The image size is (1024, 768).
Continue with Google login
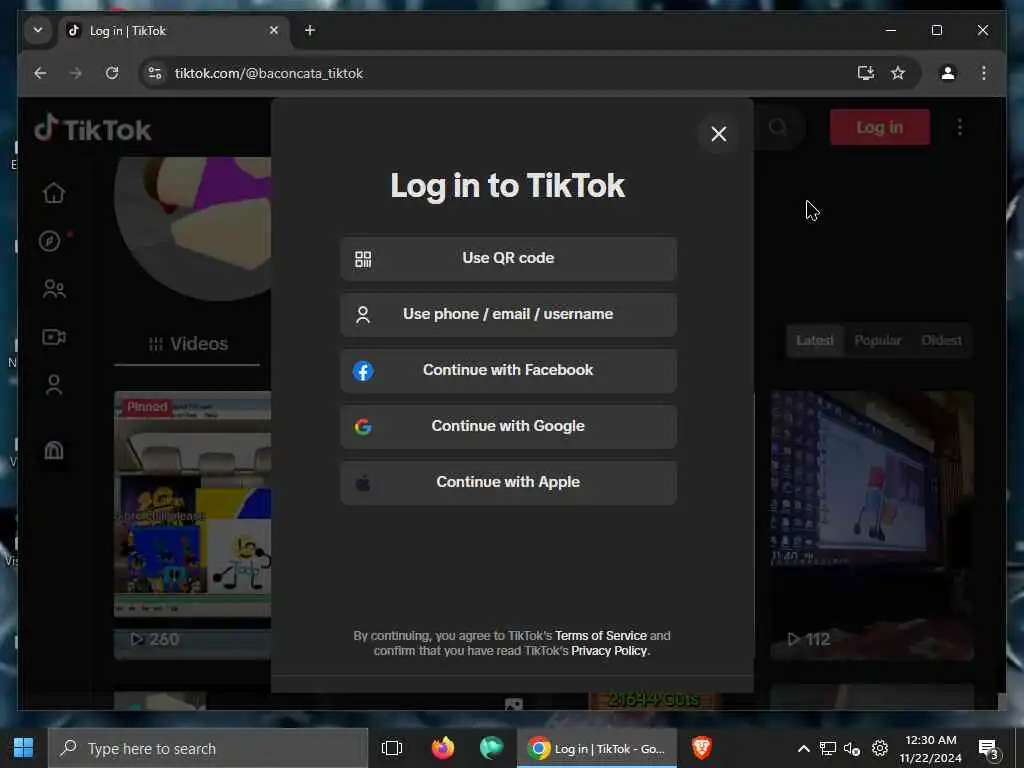coord(508,426)
